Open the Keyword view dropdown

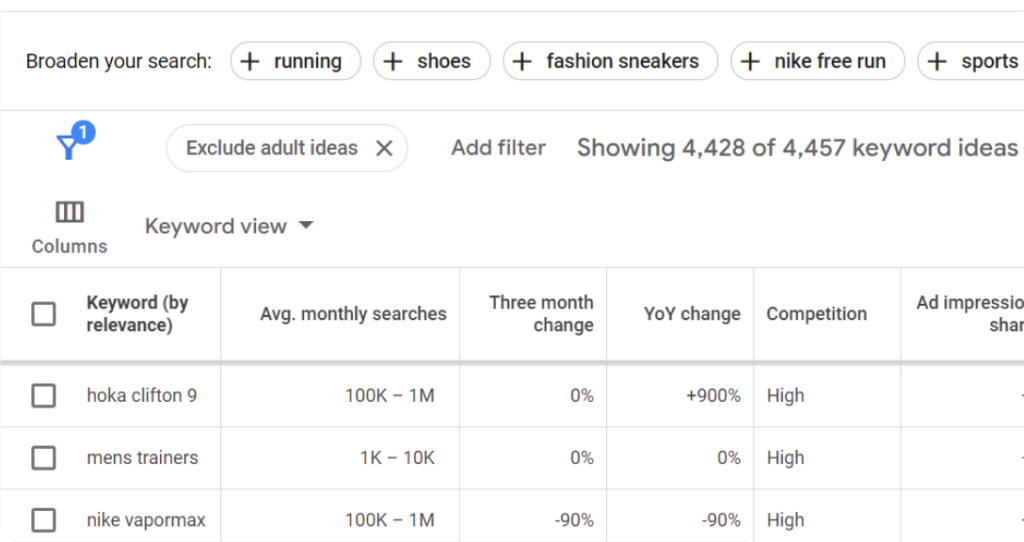tap(229, 226)
